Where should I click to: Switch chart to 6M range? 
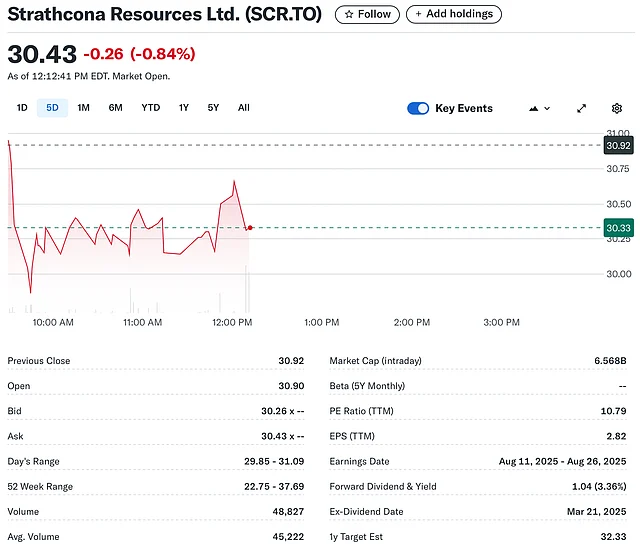116,108
